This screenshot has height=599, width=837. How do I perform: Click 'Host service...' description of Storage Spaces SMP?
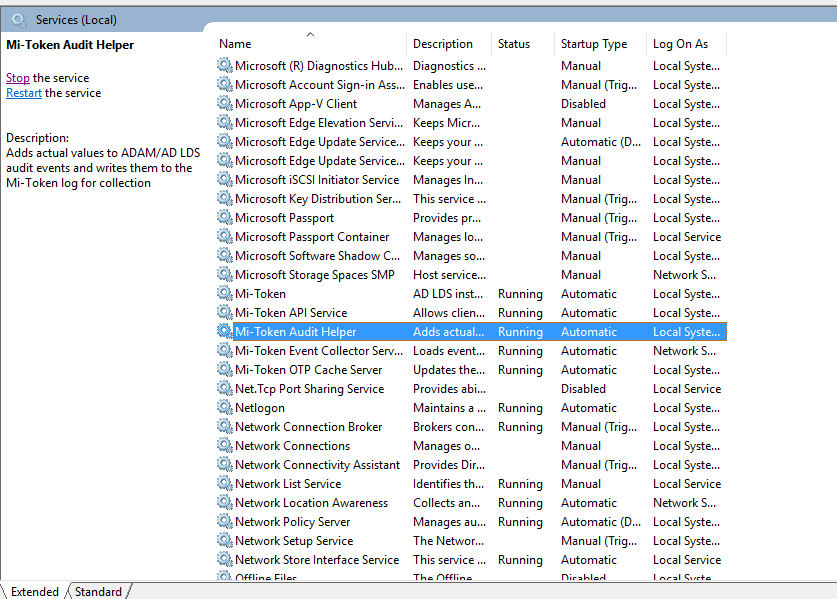coord(449,275)
